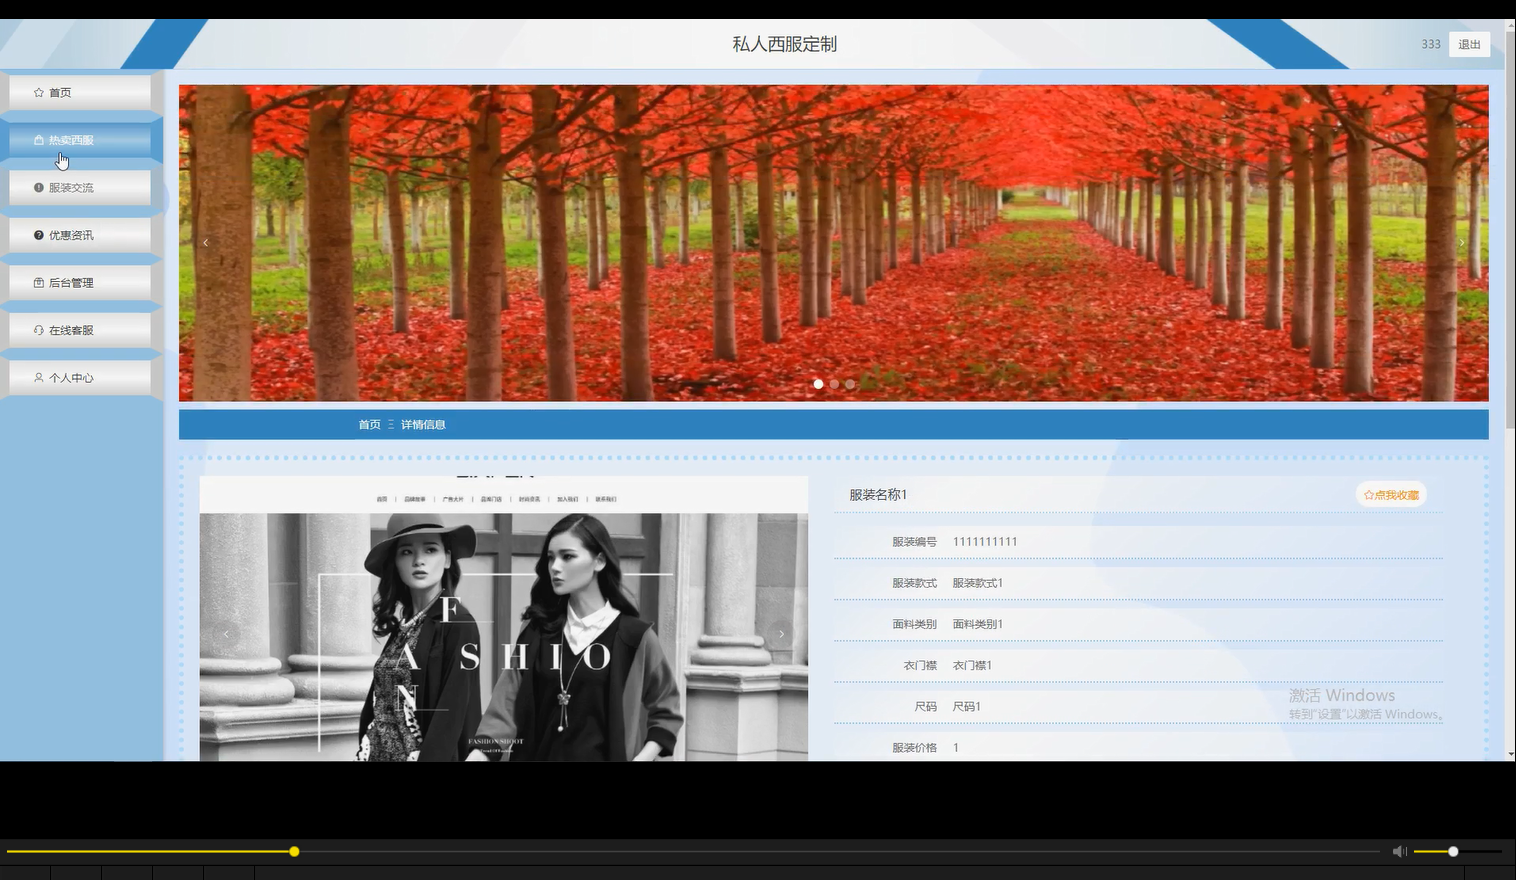Open the 优惠资讯 question icon entry
The height and width of the screenshot is (880, 1516).
37,235
